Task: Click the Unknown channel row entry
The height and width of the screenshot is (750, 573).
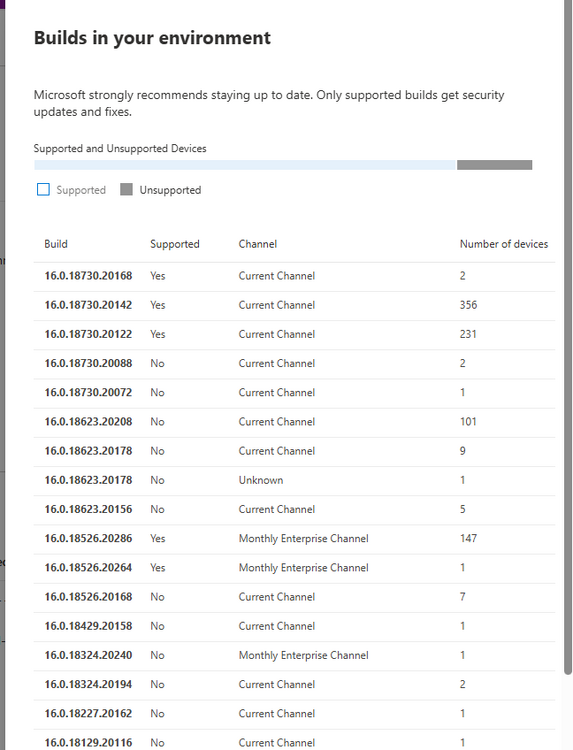Action: coord(294,480)
